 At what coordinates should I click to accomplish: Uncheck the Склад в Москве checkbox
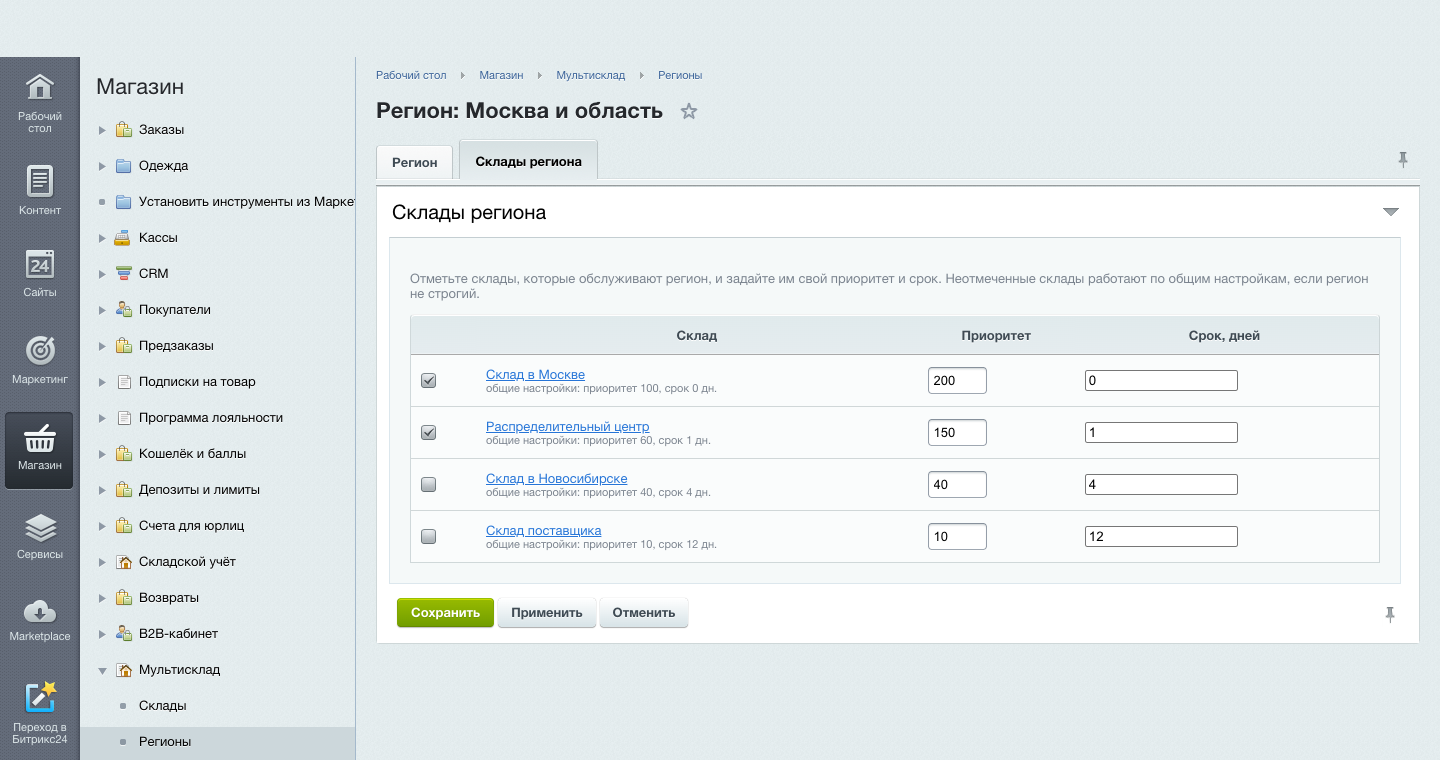click(x=429, y=380)
